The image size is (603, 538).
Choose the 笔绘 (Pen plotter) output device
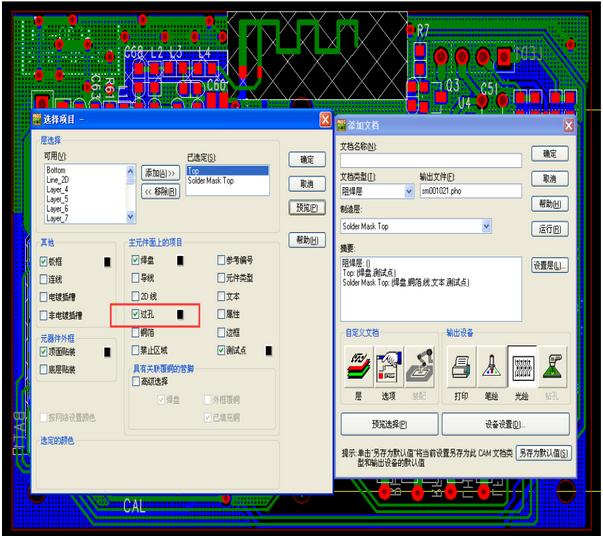point(491,370)
